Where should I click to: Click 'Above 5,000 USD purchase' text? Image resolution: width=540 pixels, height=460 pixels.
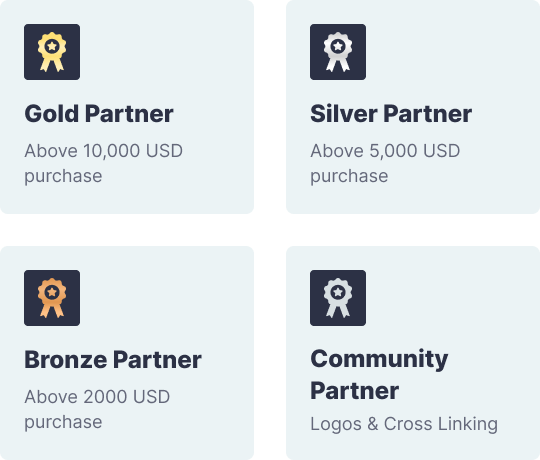(x=385, y=164)
